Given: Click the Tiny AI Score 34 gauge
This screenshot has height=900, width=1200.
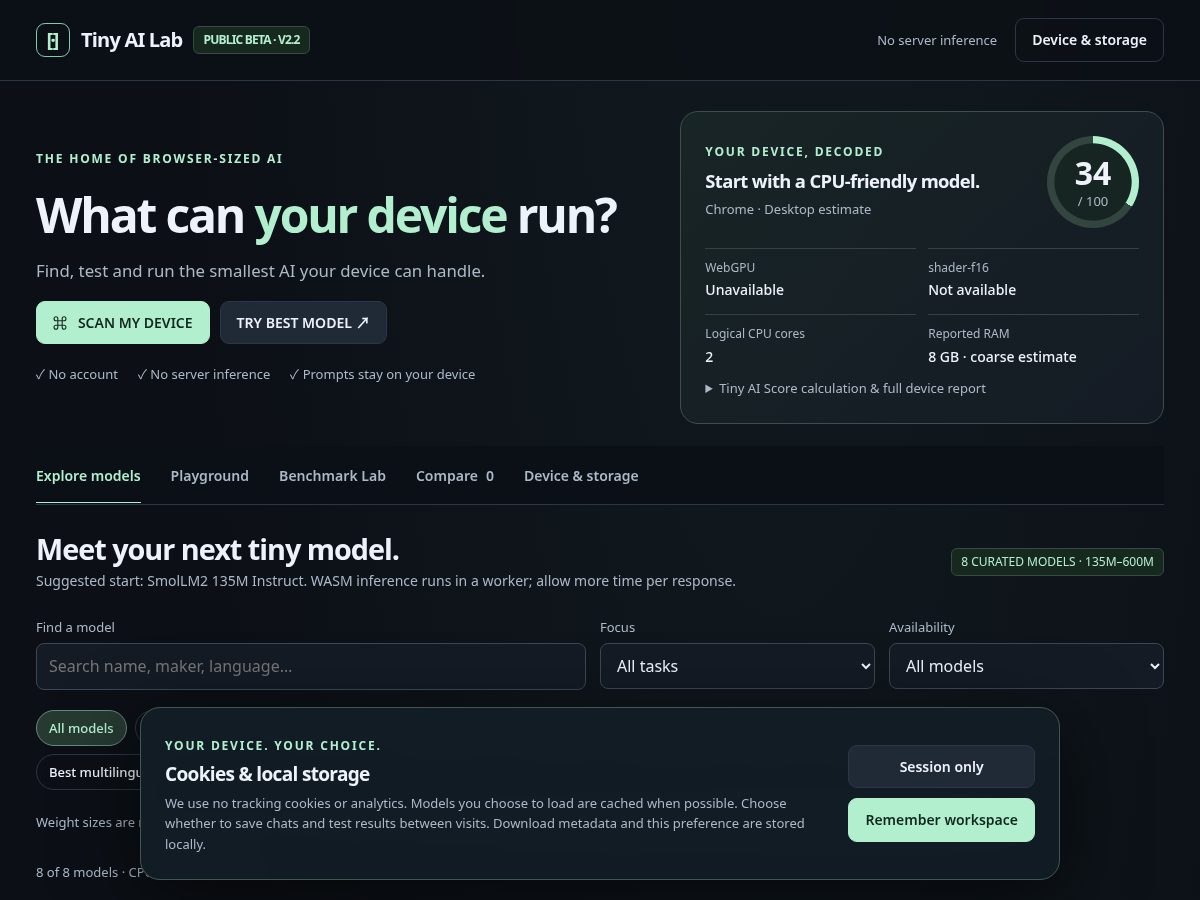Looking at the screenshot, I should coord(1092,182).
